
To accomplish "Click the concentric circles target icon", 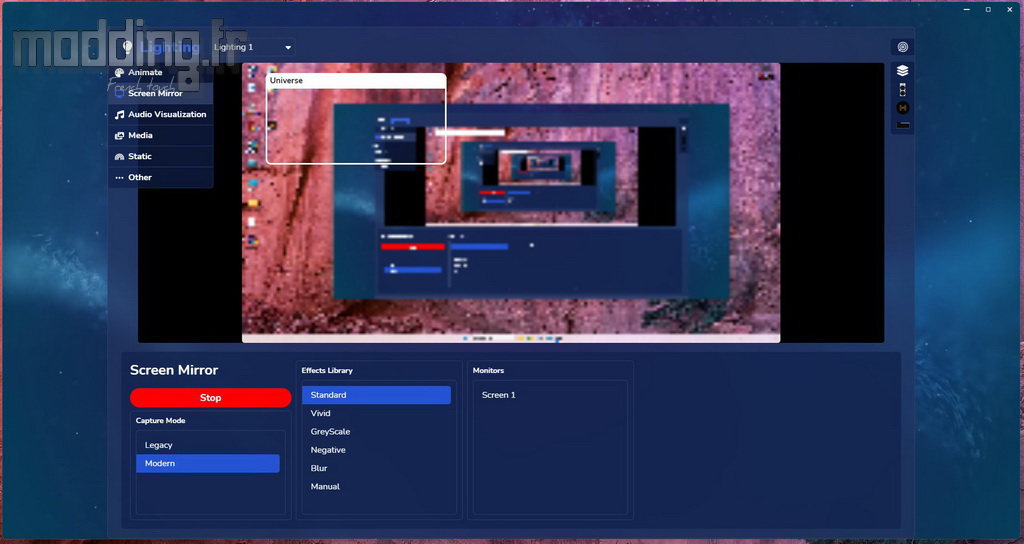I will click(x=903, y=47).
